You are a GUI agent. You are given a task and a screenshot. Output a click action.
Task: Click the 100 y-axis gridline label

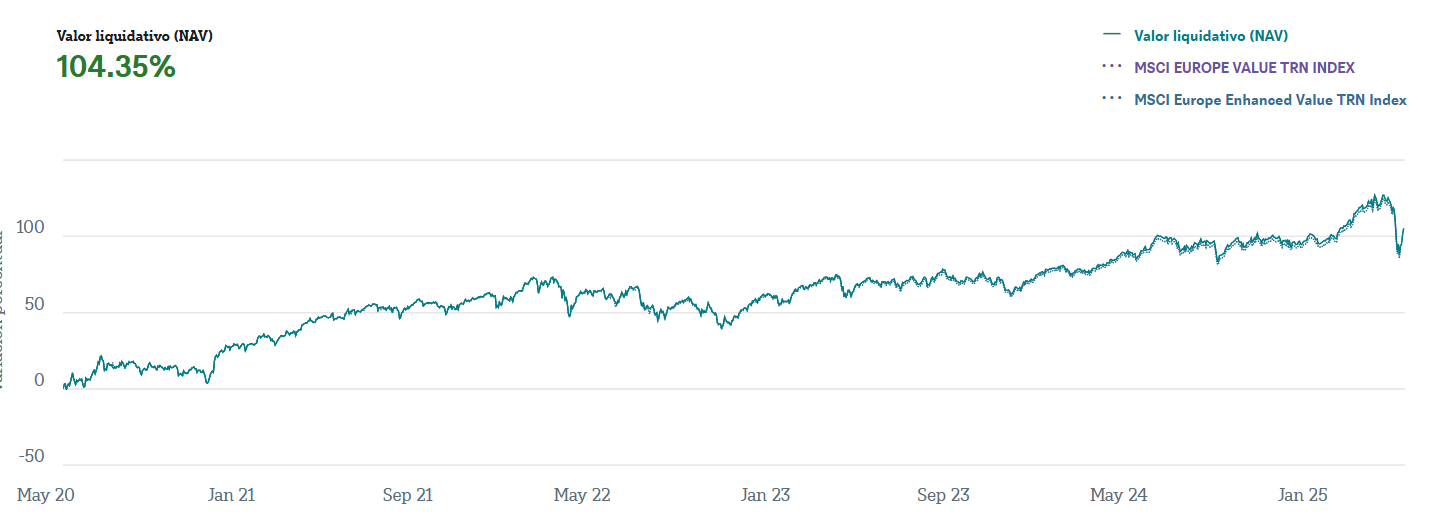pos(33,229)
